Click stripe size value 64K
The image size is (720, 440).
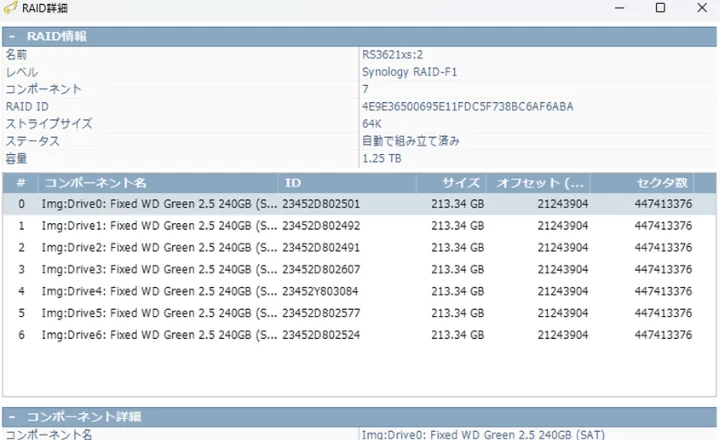[x=371, y=124]
